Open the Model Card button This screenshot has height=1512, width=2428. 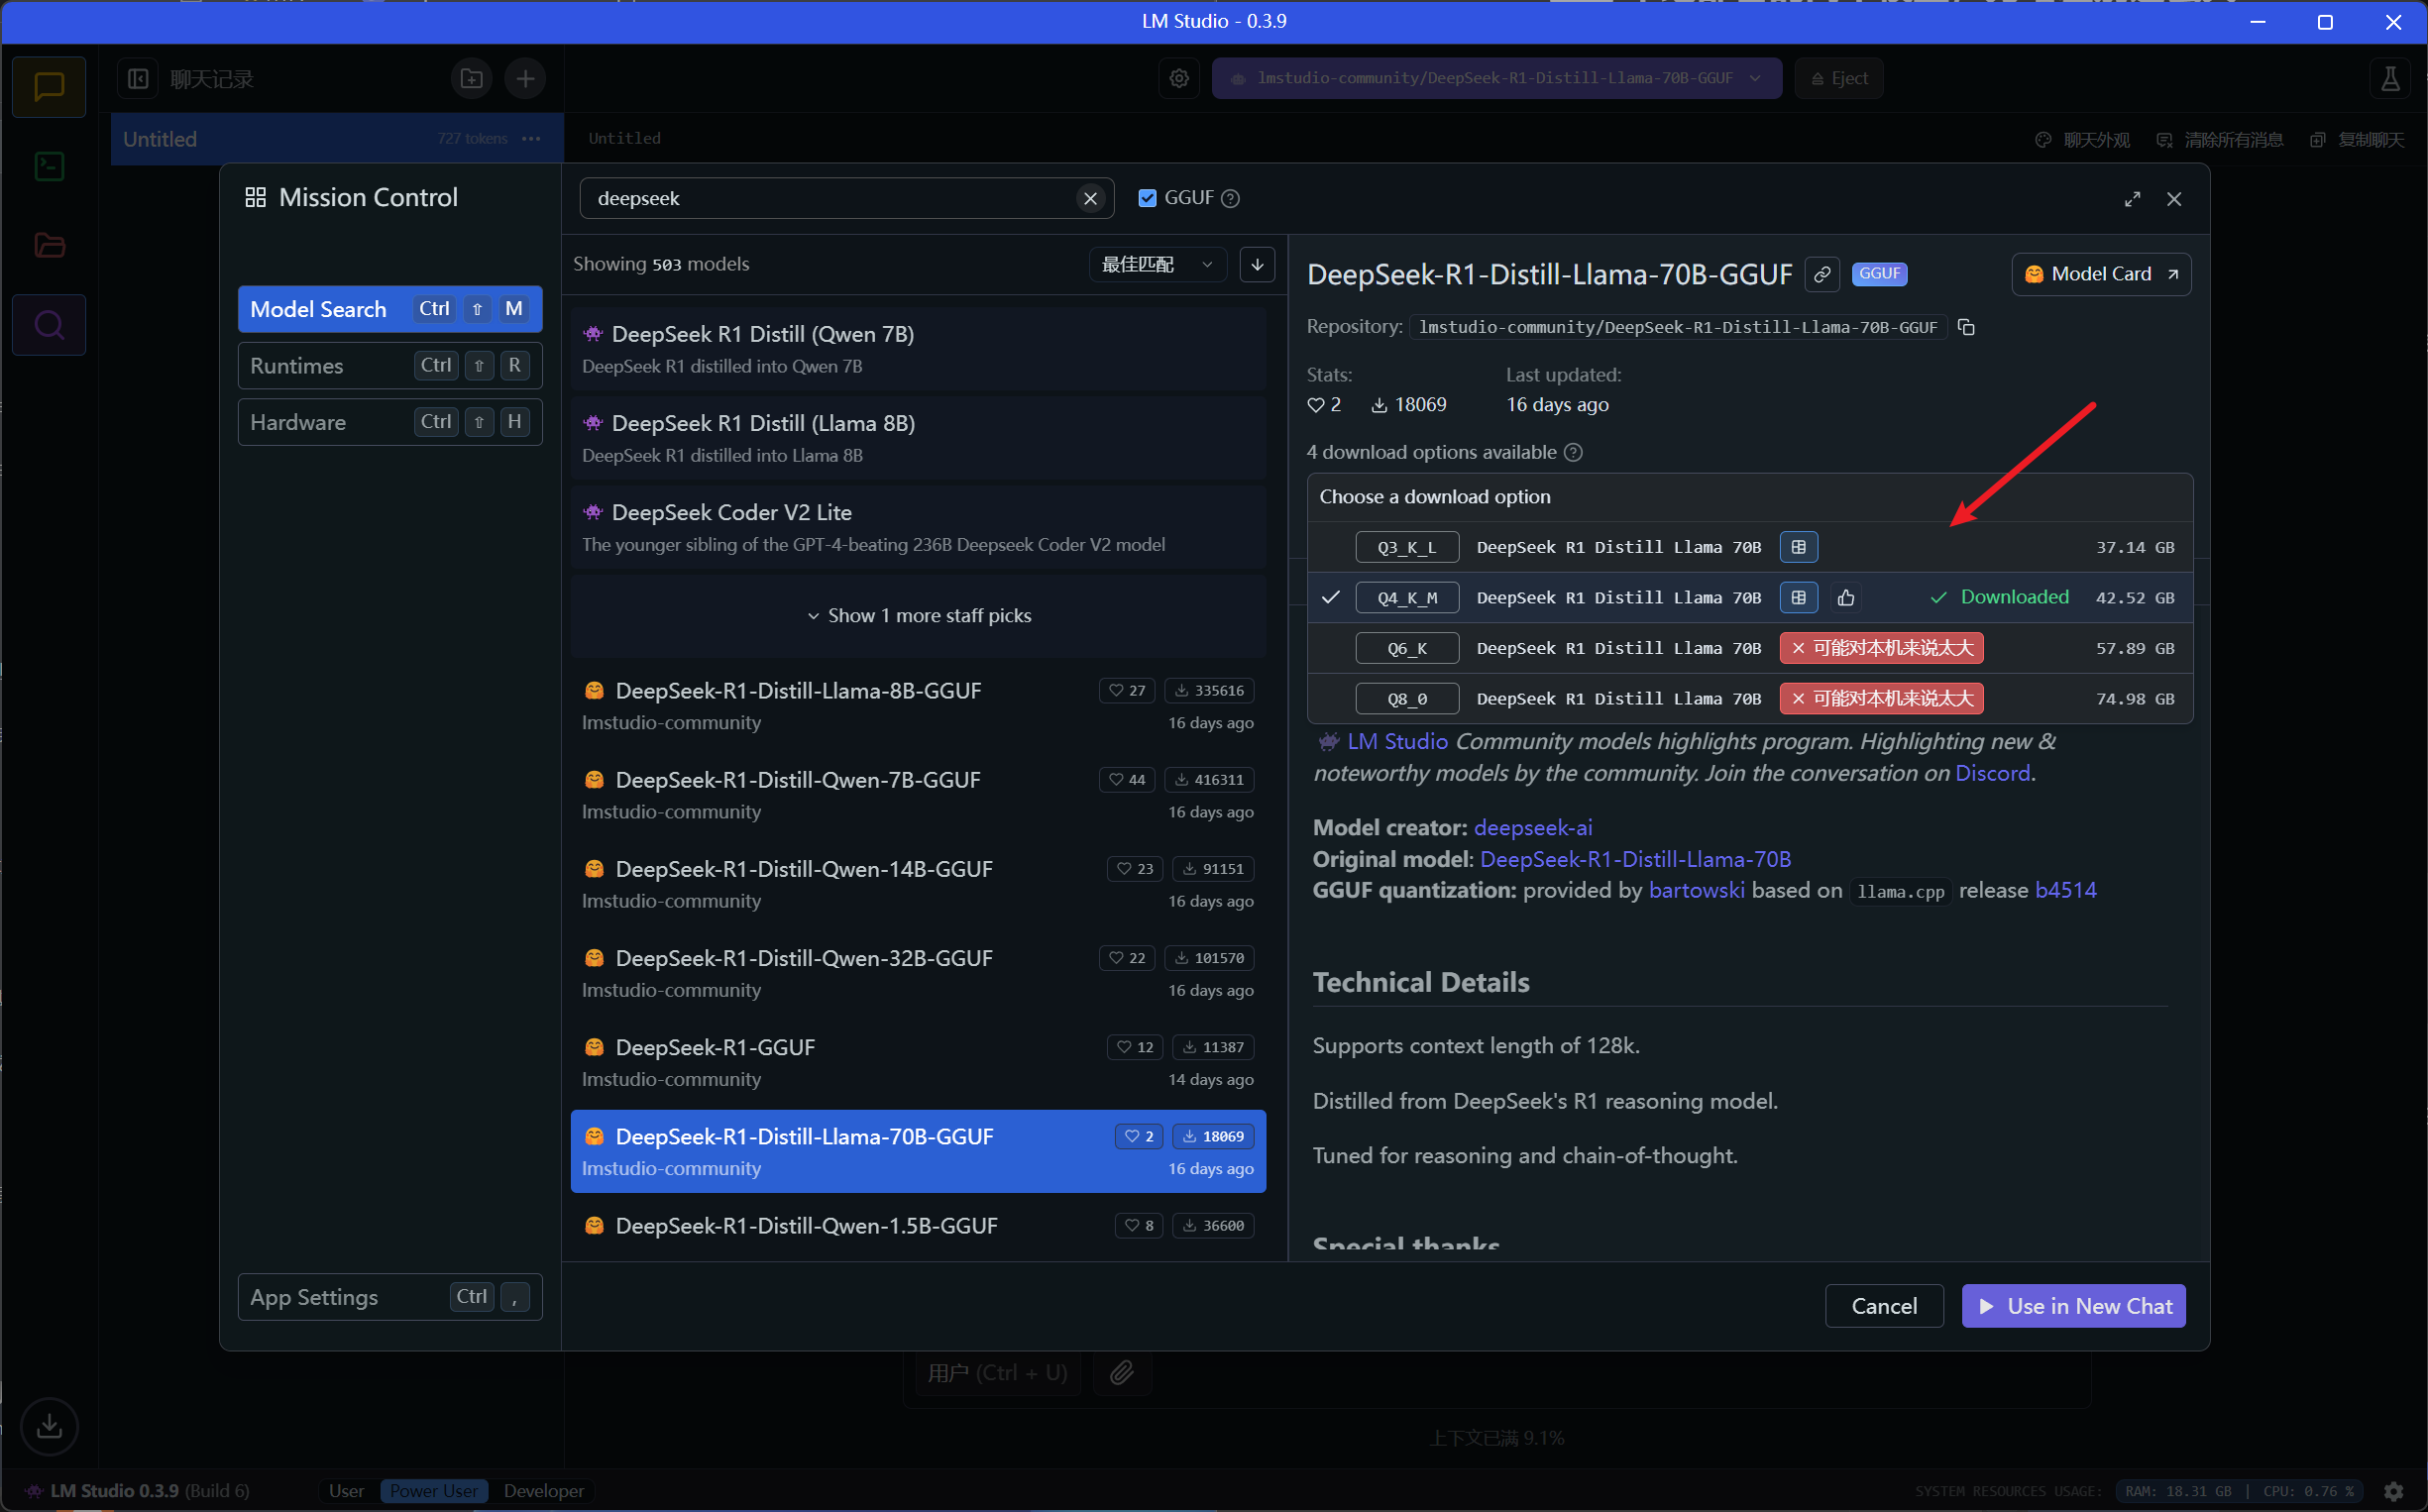pos(2101,274)
